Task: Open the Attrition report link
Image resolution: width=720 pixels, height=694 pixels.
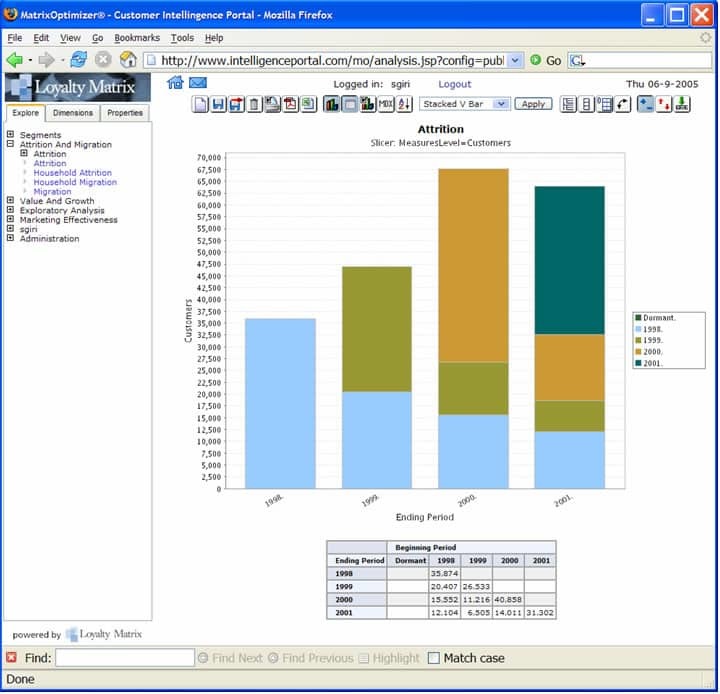Action: 50,163
